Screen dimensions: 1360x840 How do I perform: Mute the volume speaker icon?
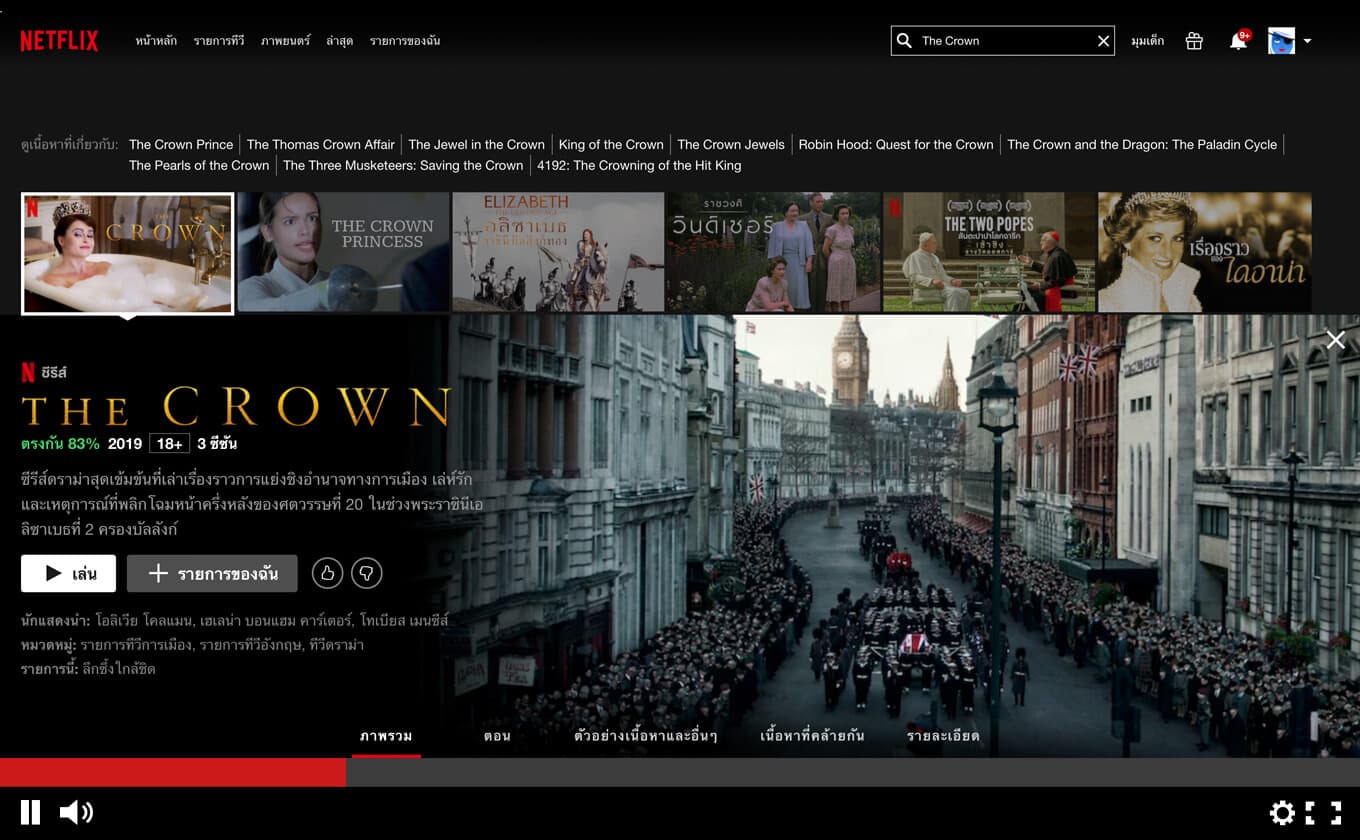click(x=76, y=812)
